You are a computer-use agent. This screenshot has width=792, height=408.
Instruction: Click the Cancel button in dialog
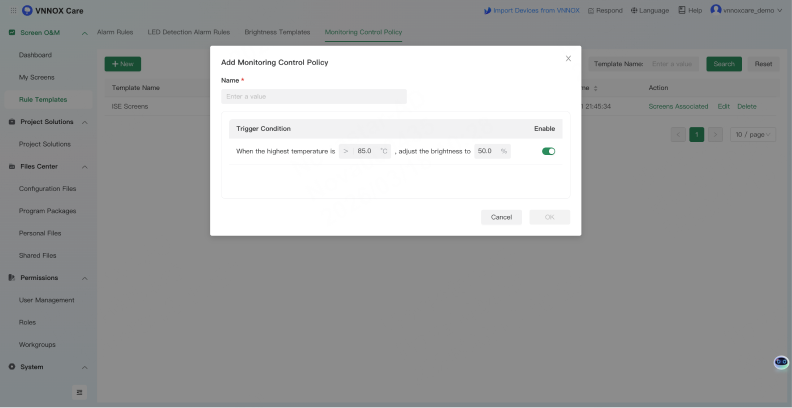tap(501, 217)
